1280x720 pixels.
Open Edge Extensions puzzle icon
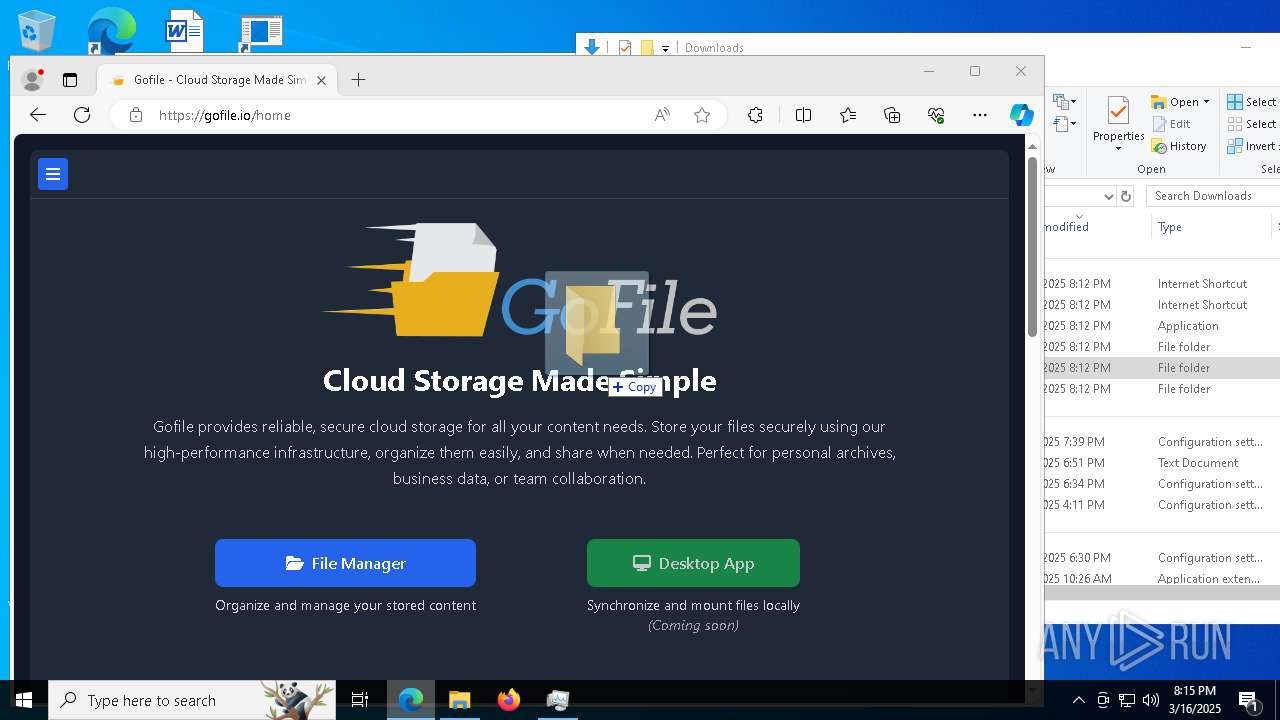point(755,115)
